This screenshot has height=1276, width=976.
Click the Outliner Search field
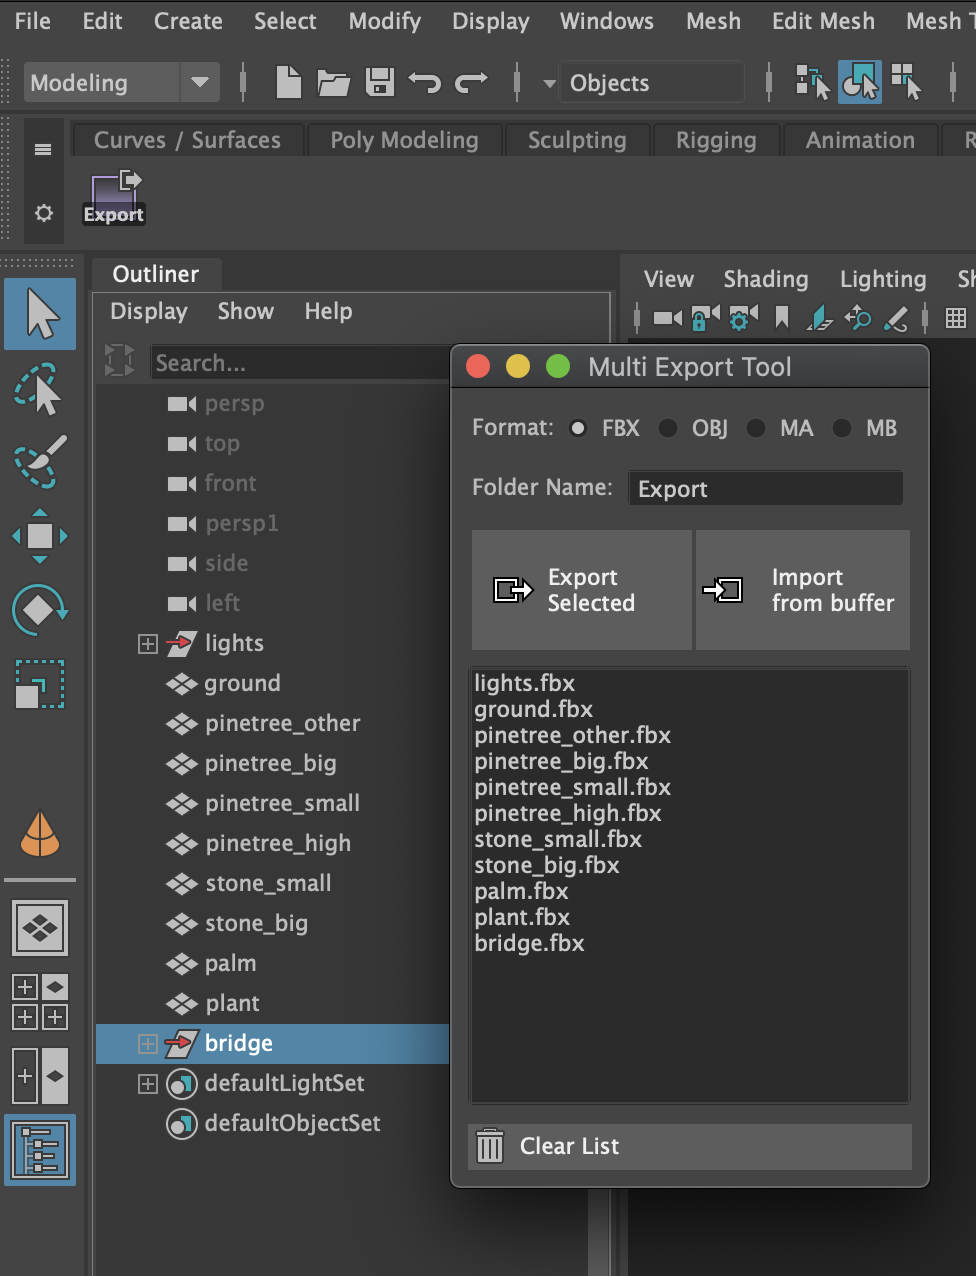(x=301, y=363)
